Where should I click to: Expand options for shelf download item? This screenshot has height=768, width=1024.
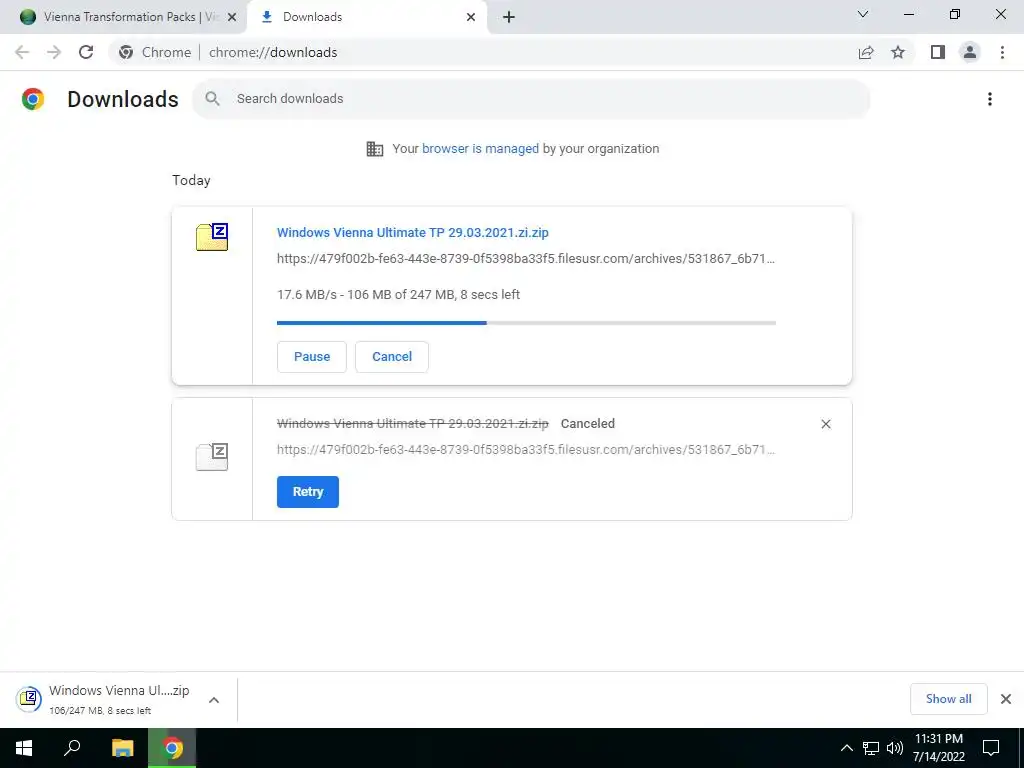pos(214,700)
